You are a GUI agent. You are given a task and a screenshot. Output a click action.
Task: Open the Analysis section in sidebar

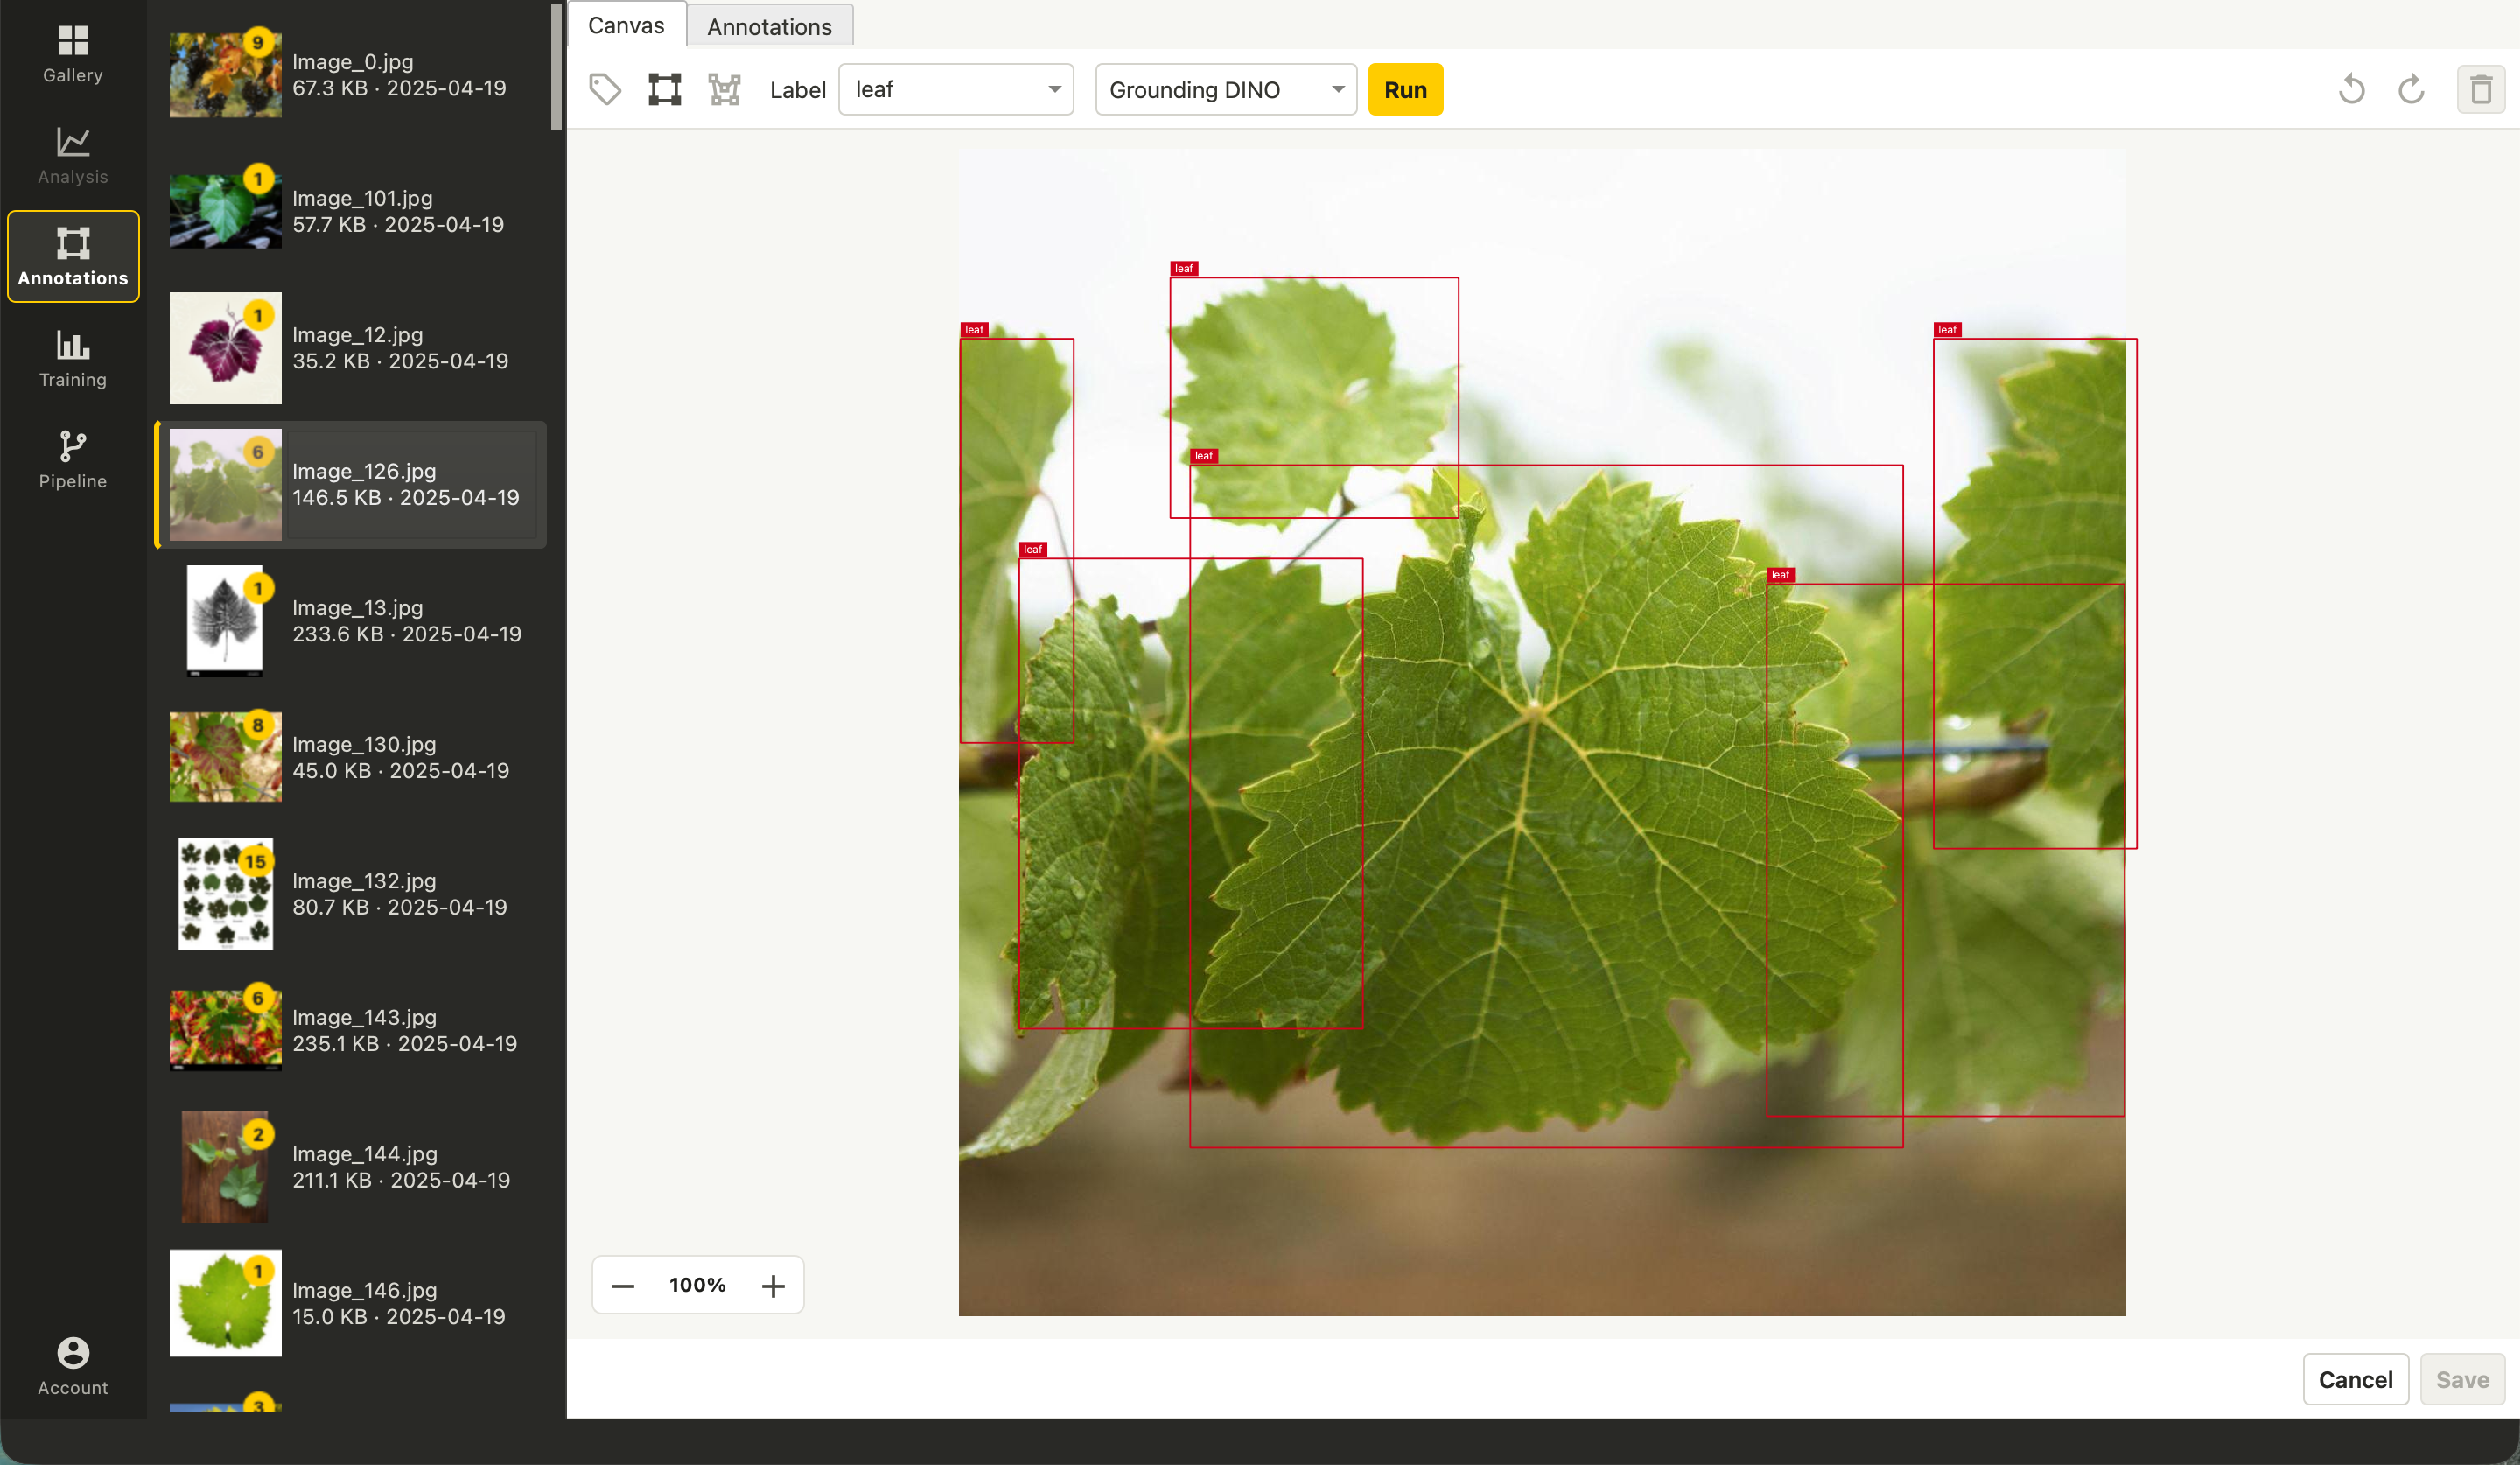coord(73,155)
